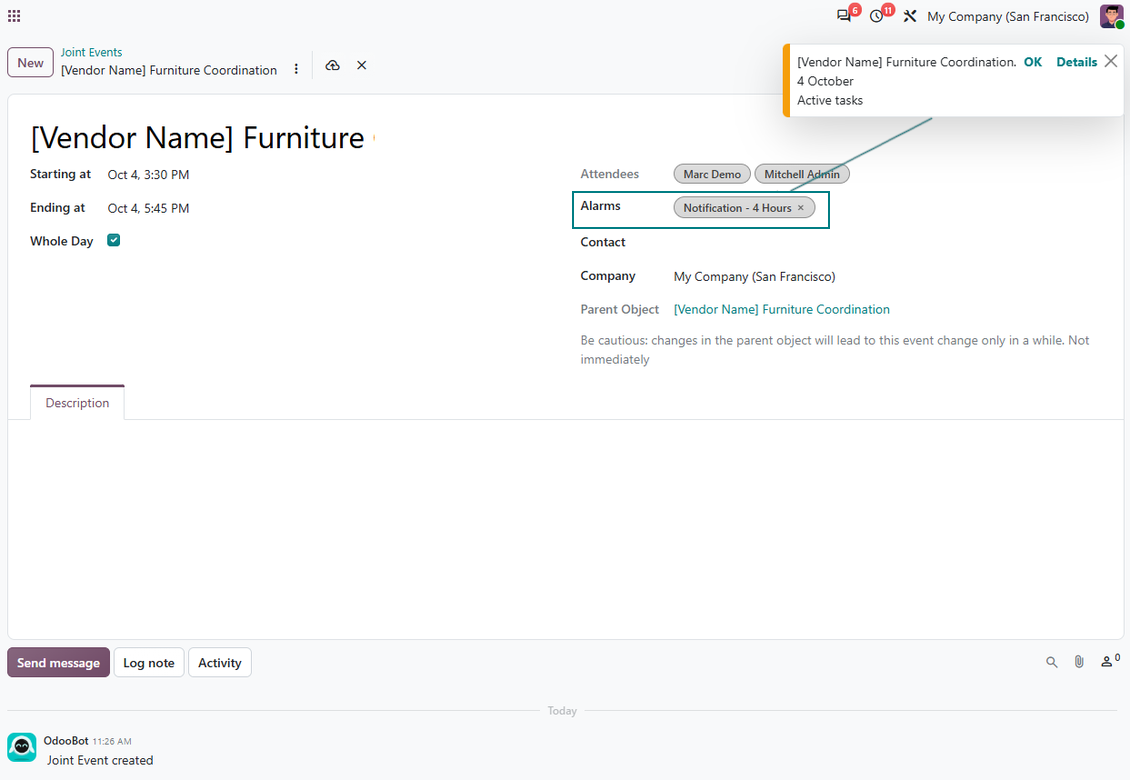Open the Parent Object Furniture Coordination link
Viewport: 1130px width, 780px height.
[x=782, y=309]
